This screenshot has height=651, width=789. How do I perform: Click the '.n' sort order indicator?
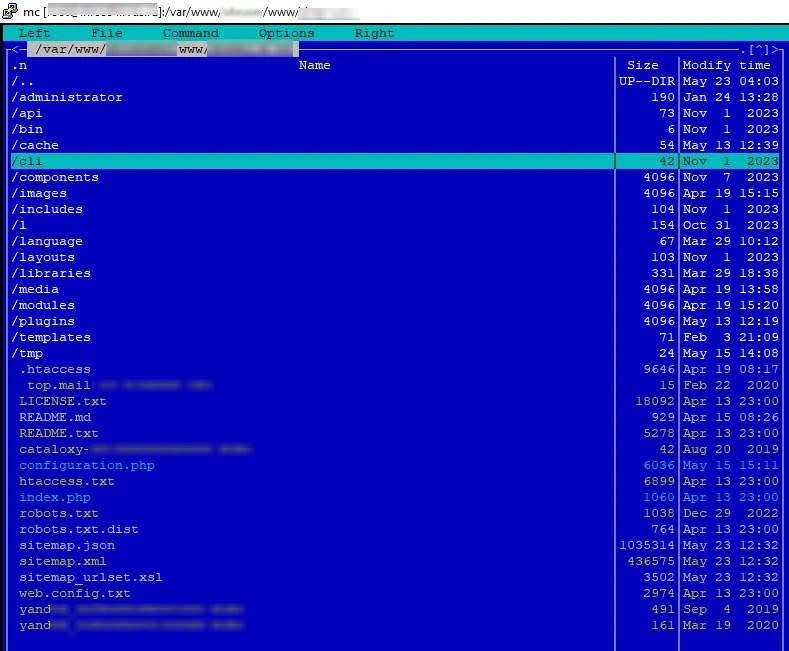[19, 65]
